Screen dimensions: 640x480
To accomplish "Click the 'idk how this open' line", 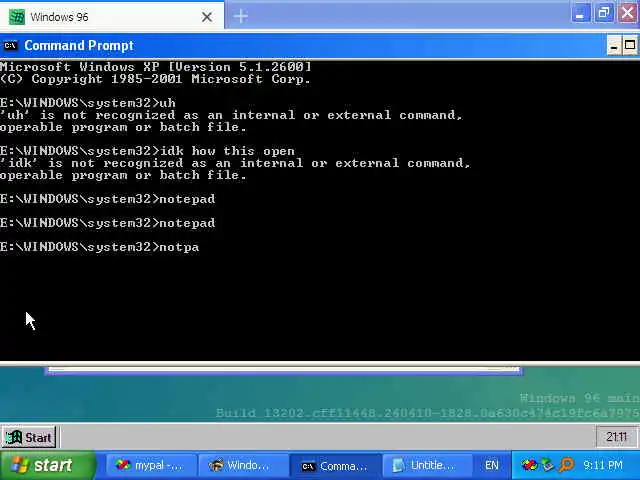I will pyautogui.click(x=147, y=151).
